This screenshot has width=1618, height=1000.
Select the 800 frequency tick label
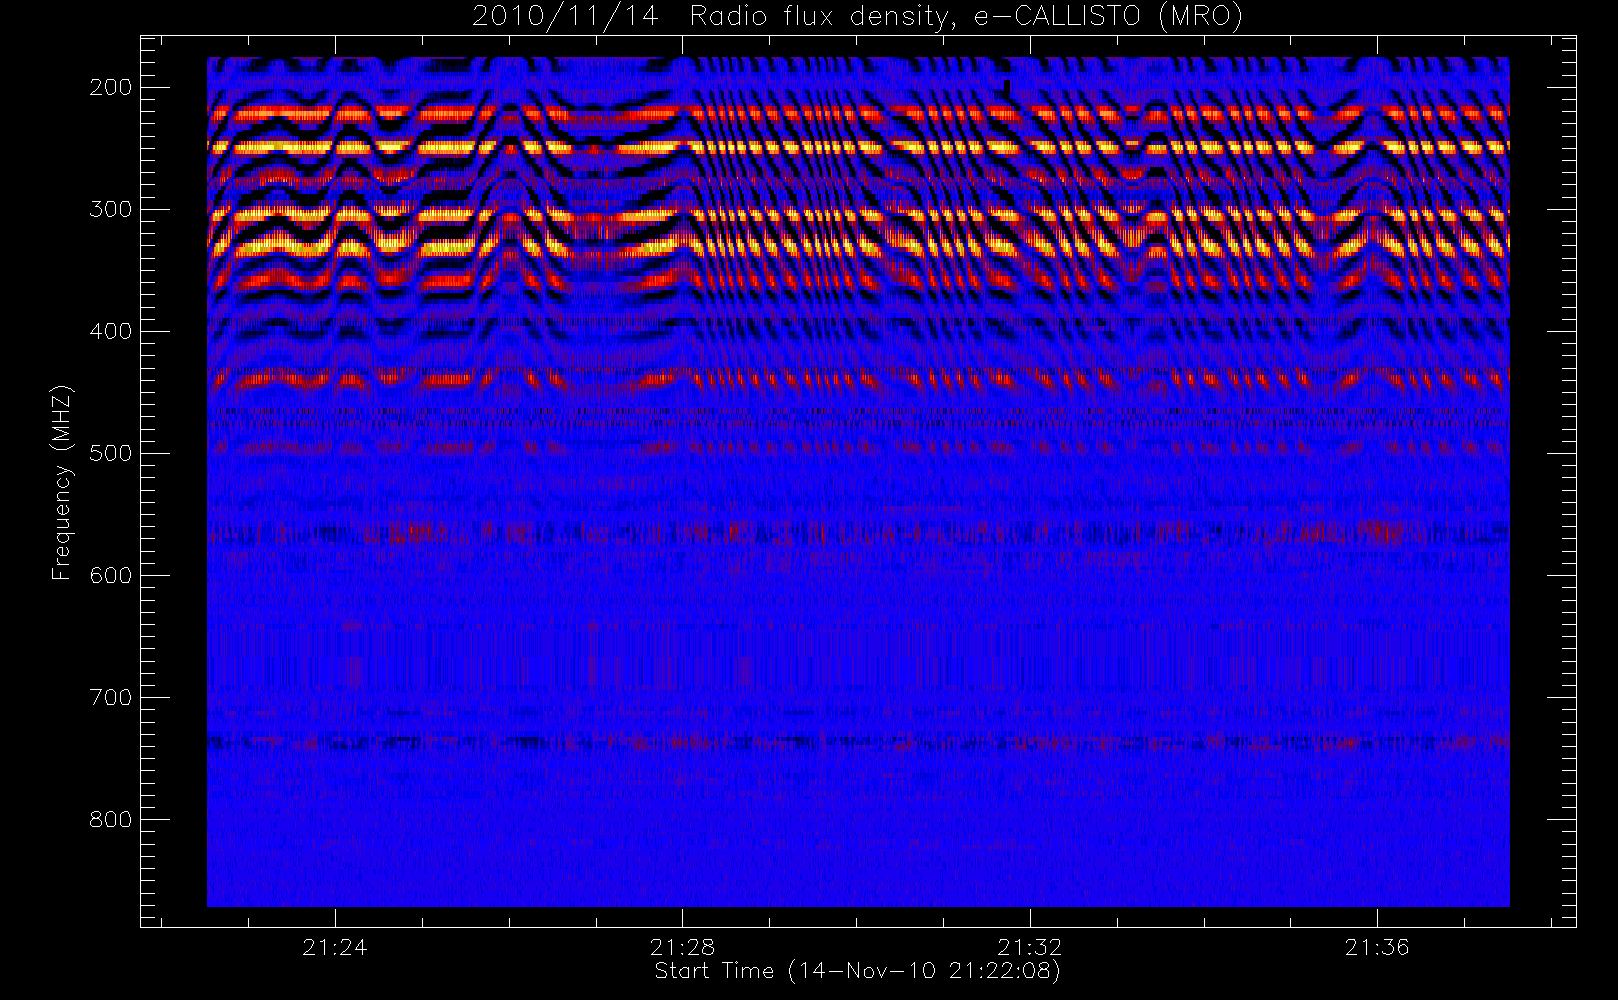pos(110,819)
